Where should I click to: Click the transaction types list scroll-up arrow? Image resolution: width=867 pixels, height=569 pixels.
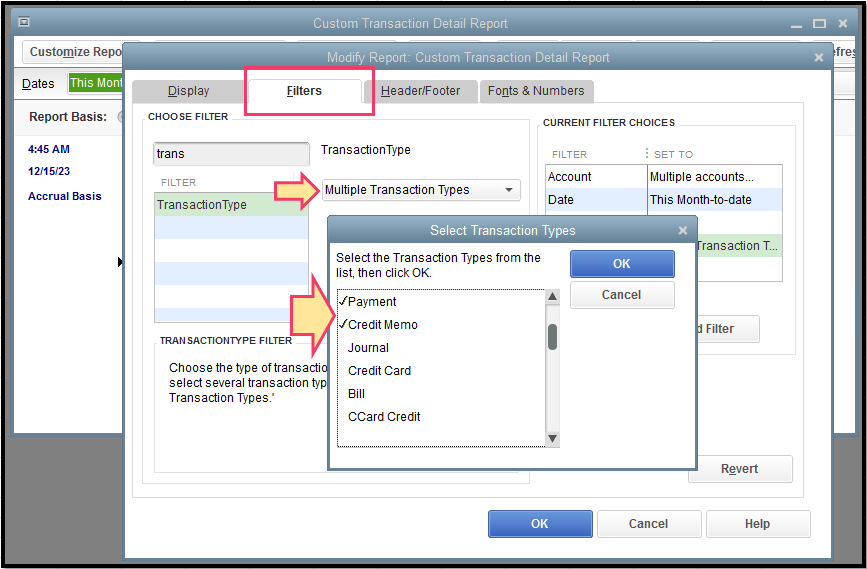pos(552,296)
